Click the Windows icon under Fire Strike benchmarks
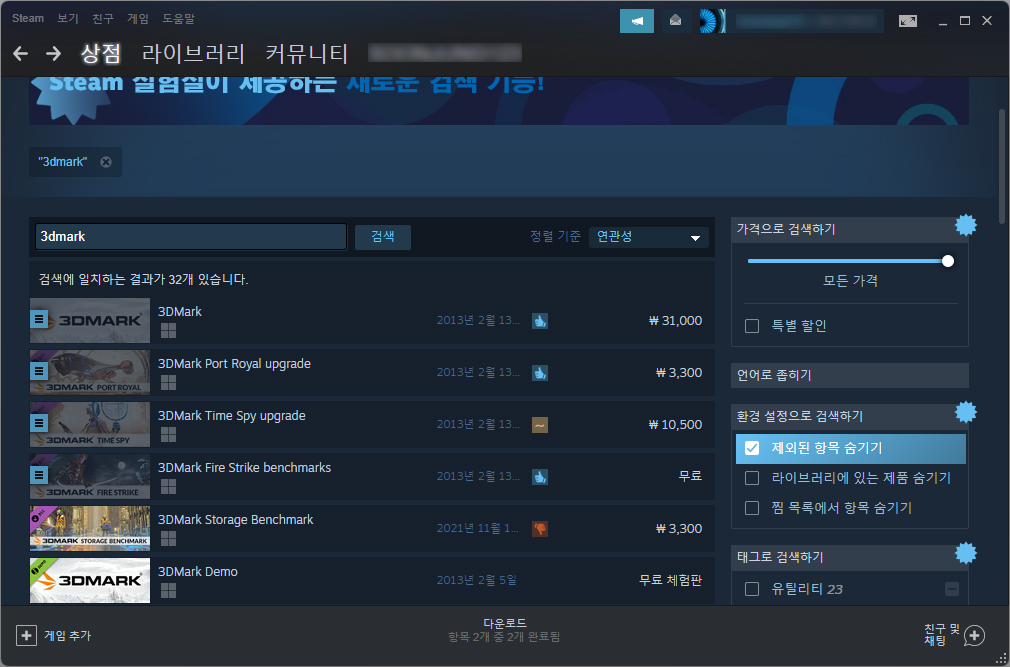The height and width of the screenshot is (667, 1010). tap(168, 487)
